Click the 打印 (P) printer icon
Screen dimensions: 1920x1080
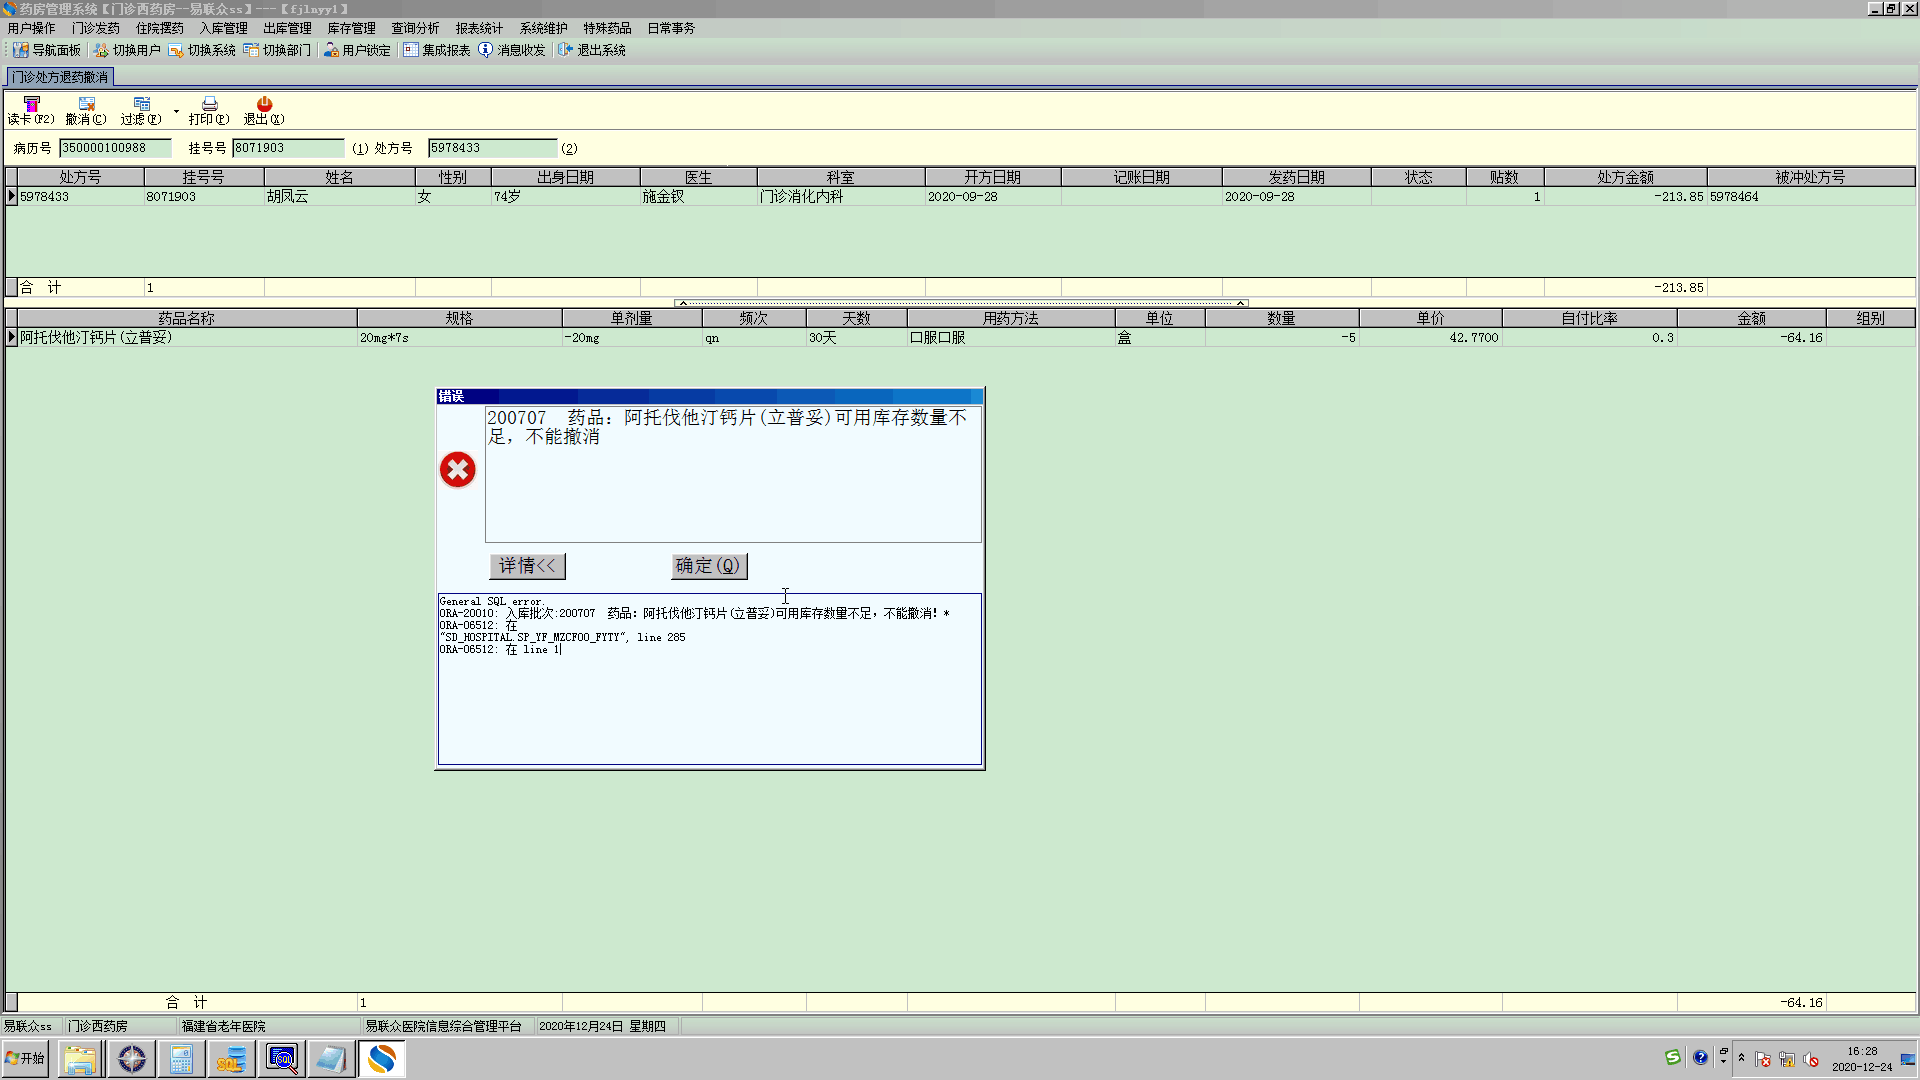coord(209,104)
